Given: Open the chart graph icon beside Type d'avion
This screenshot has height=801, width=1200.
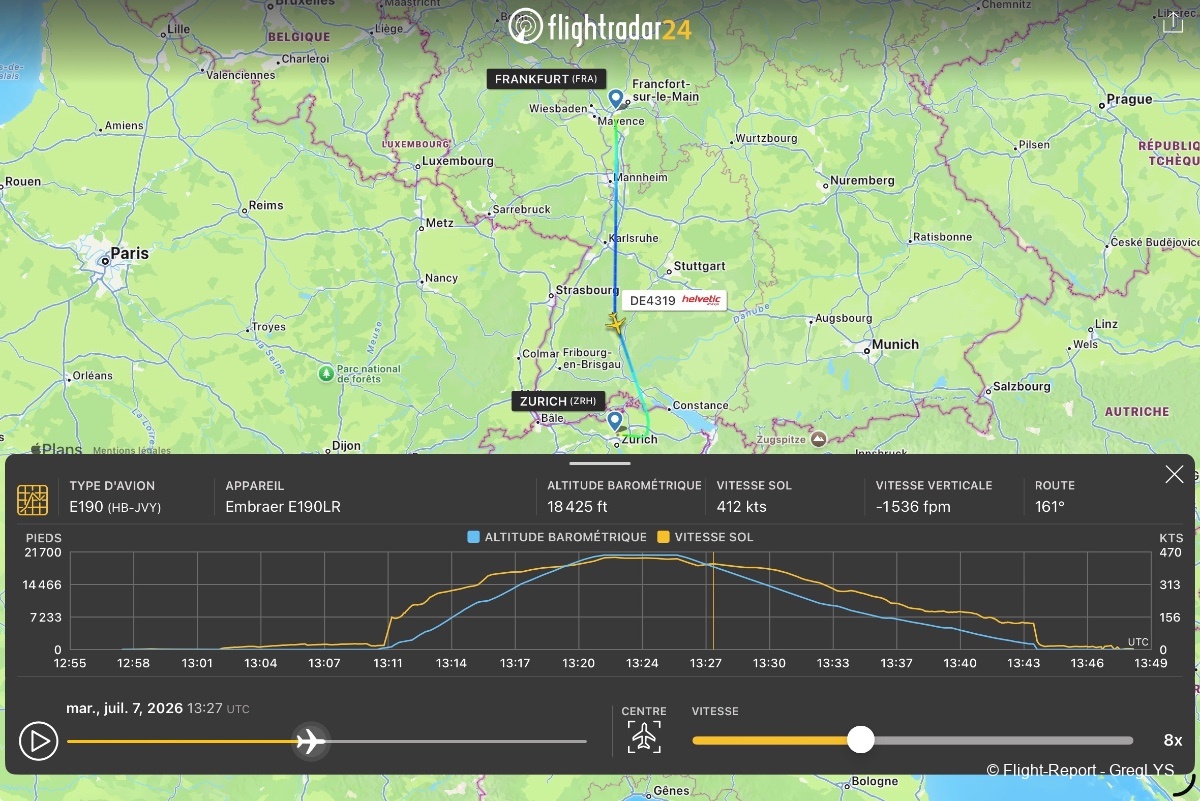Looking at the screenshot, I should (x=32, y=499).
